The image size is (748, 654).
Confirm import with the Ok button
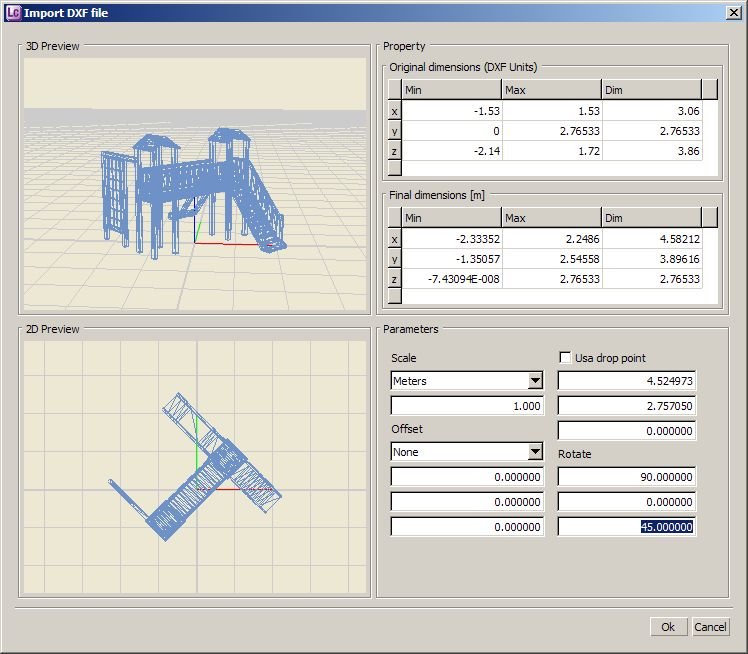[668, 627]
